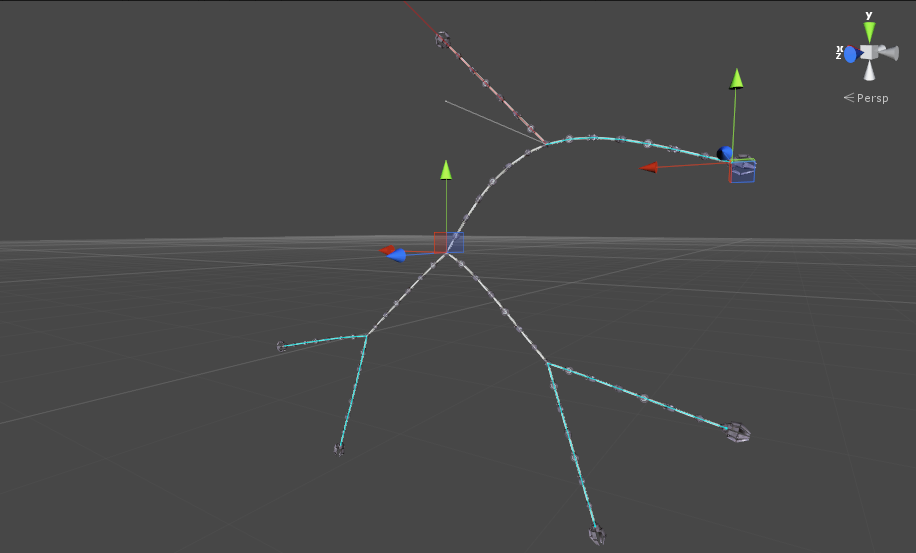Select the bottom-most branch end node
The width and height of the screenshot is (916, 553).
click(x=597, y=536)
